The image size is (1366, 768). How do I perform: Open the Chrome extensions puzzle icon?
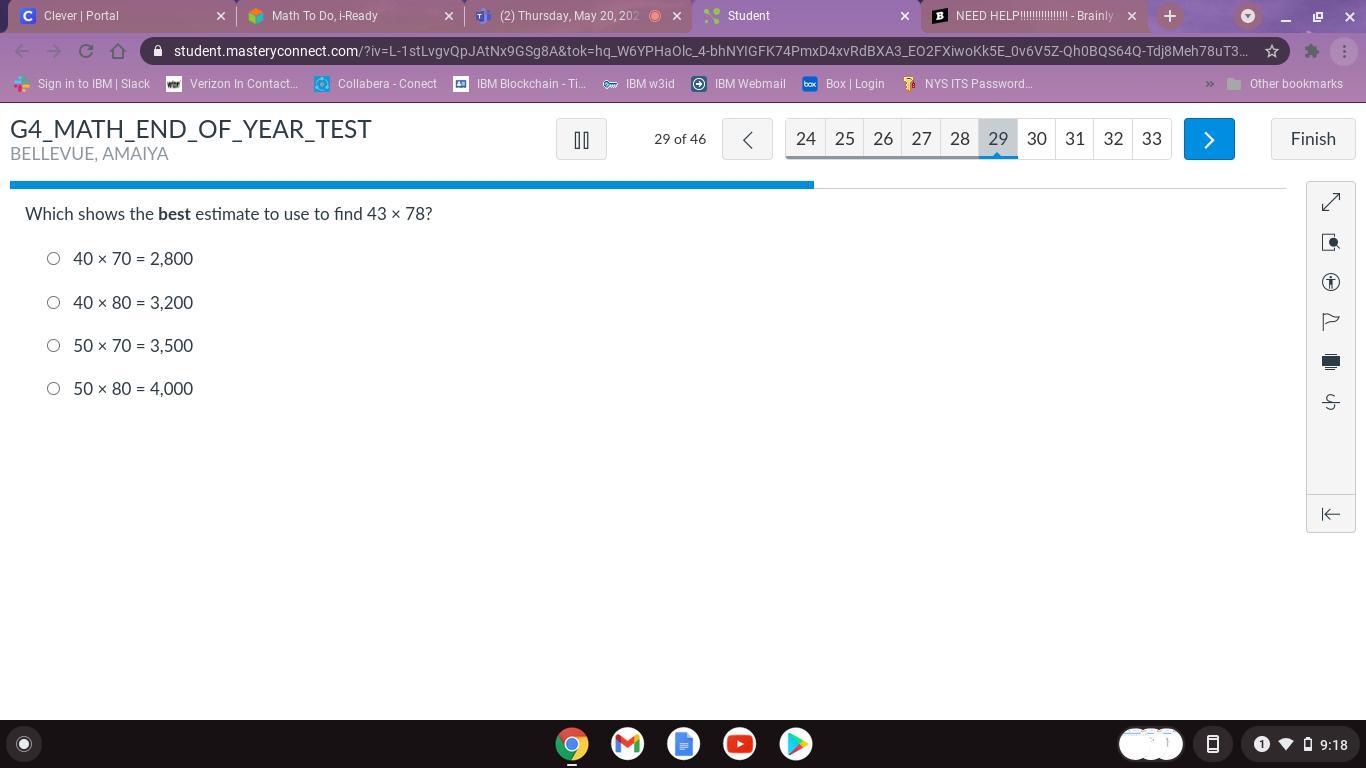point(1312,51)
